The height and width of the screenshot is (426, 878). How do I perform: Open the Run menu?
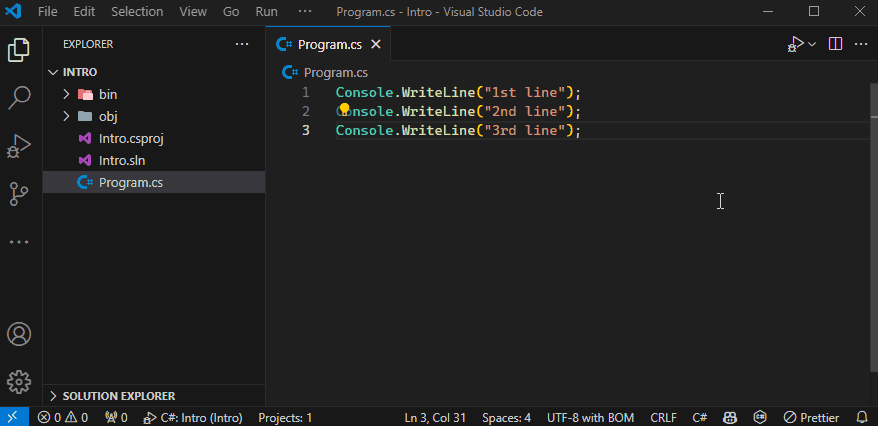(267, 12)
